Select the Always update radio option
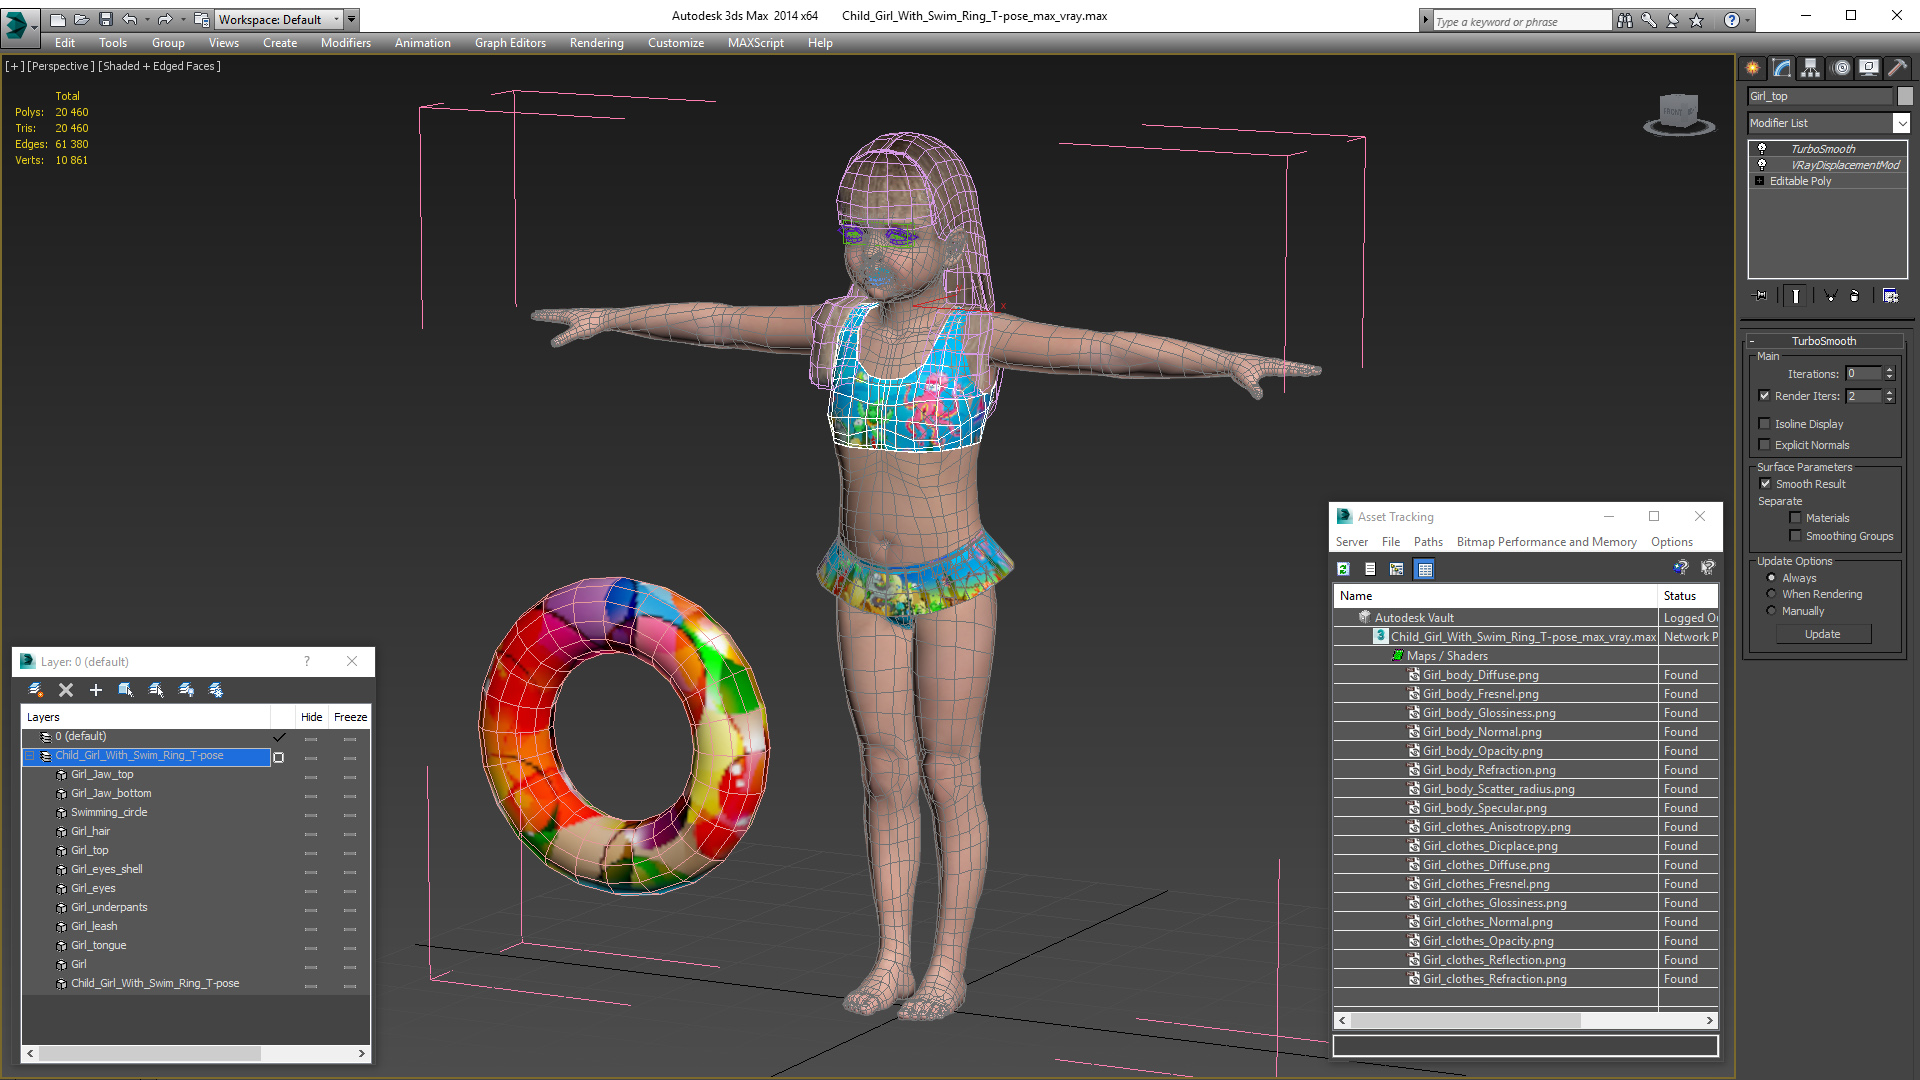 [1772, 578]
